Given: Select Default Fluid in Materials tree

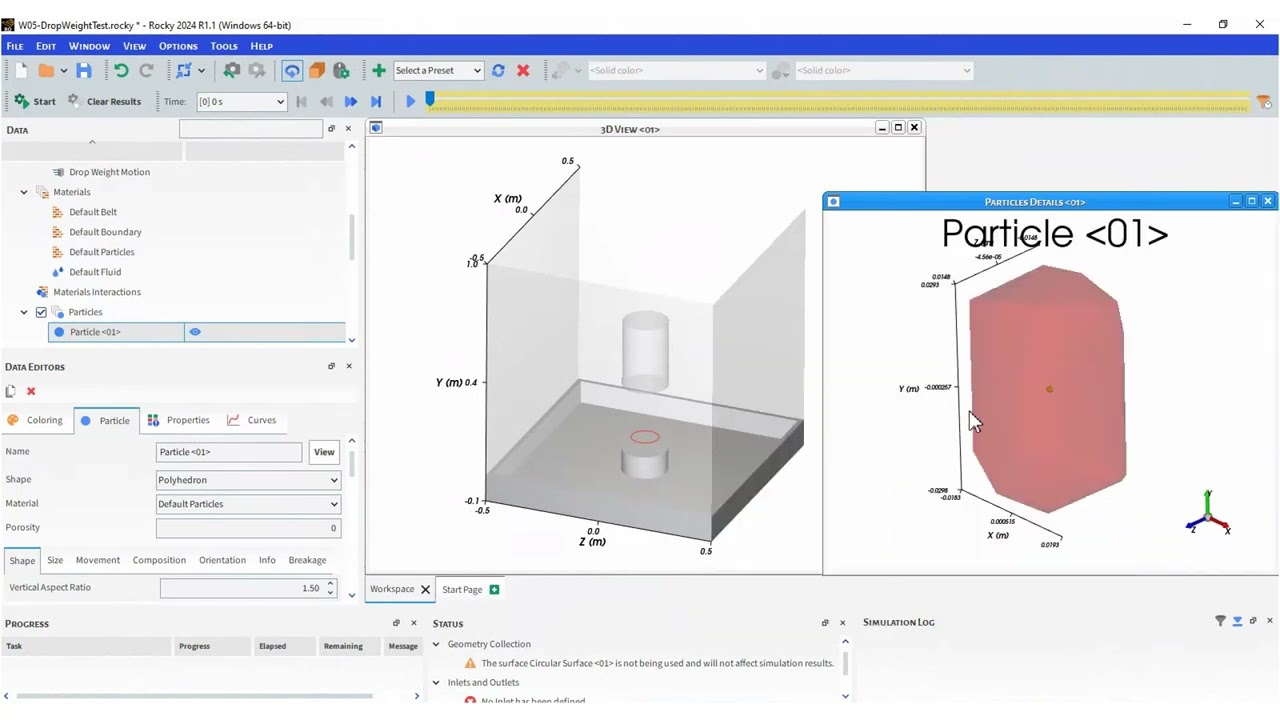Looking at the screenshot, I should 95,272.
